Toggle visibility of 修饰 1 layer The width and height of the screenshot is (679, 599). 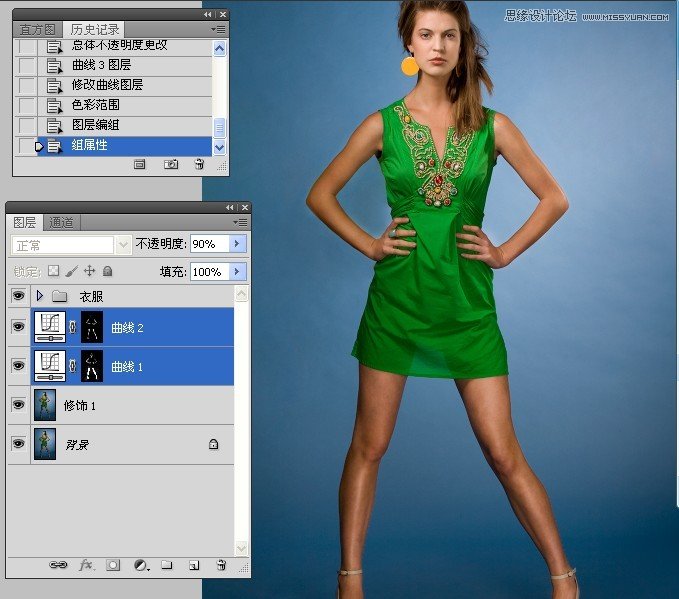point(18,405)
